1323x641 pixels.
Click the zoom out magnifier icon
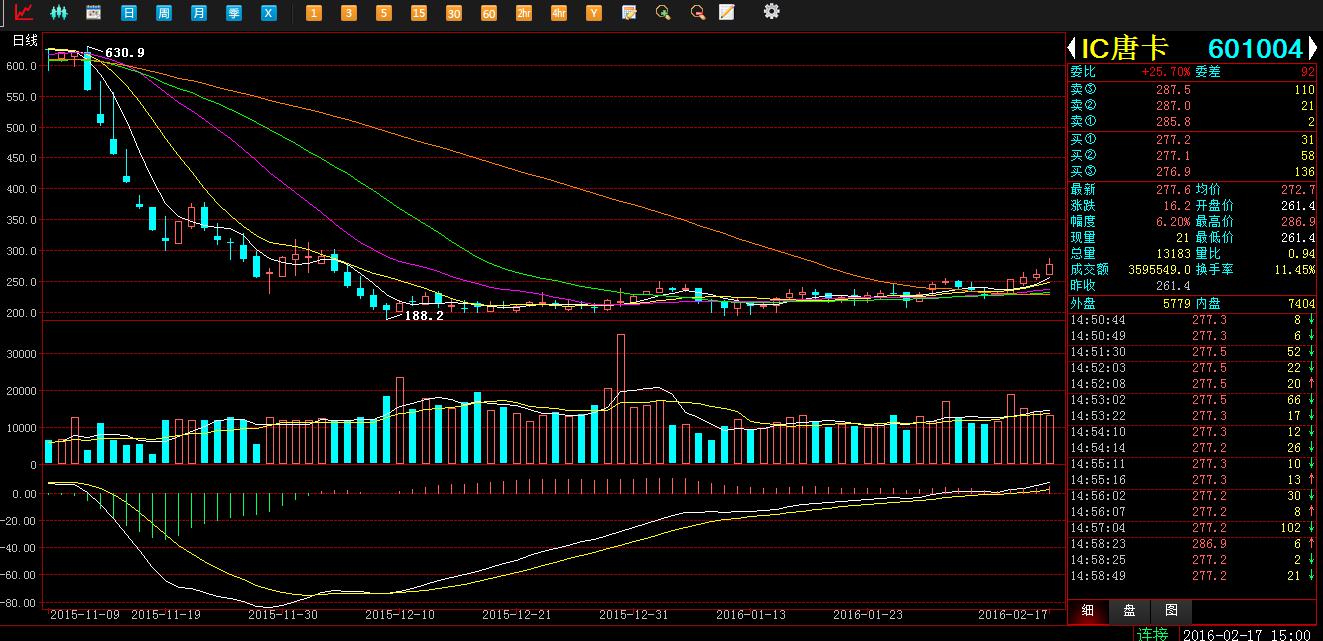pyautogui.click(x=697, y=13)
